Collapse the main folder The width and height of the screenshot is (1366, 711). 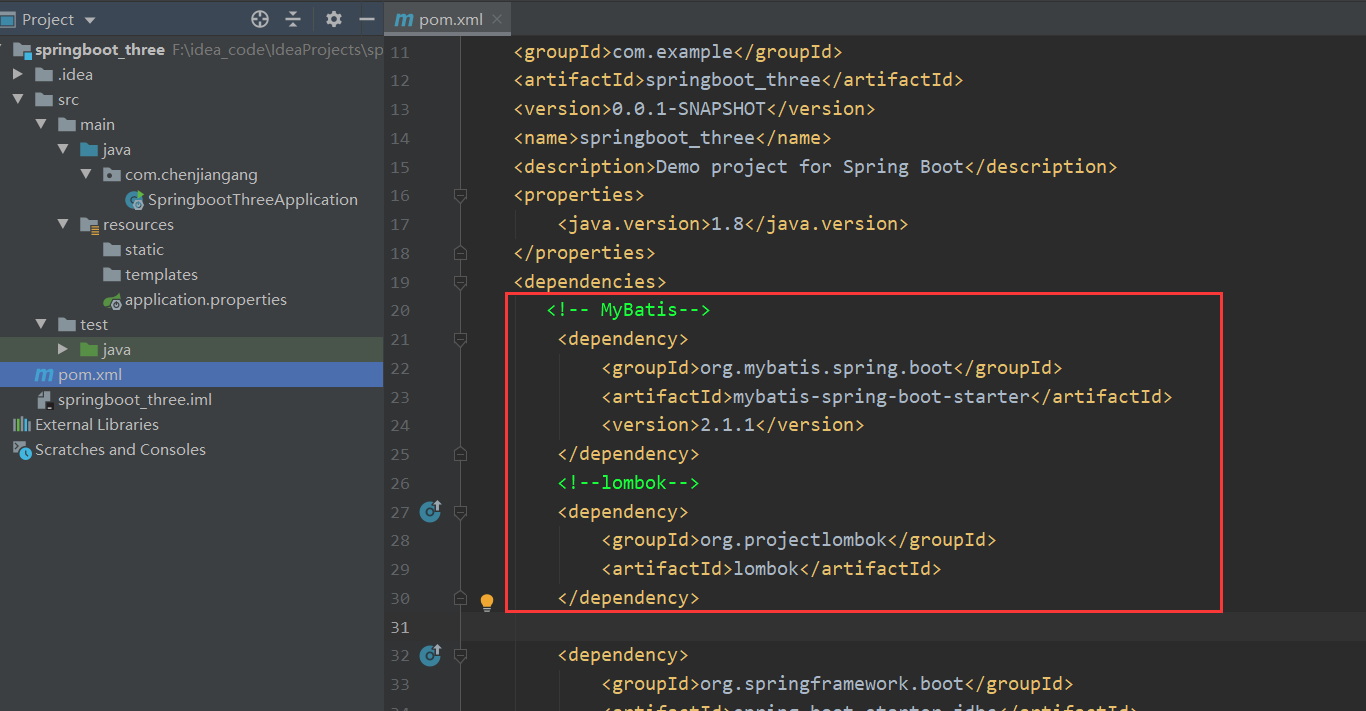pos(41,125)
